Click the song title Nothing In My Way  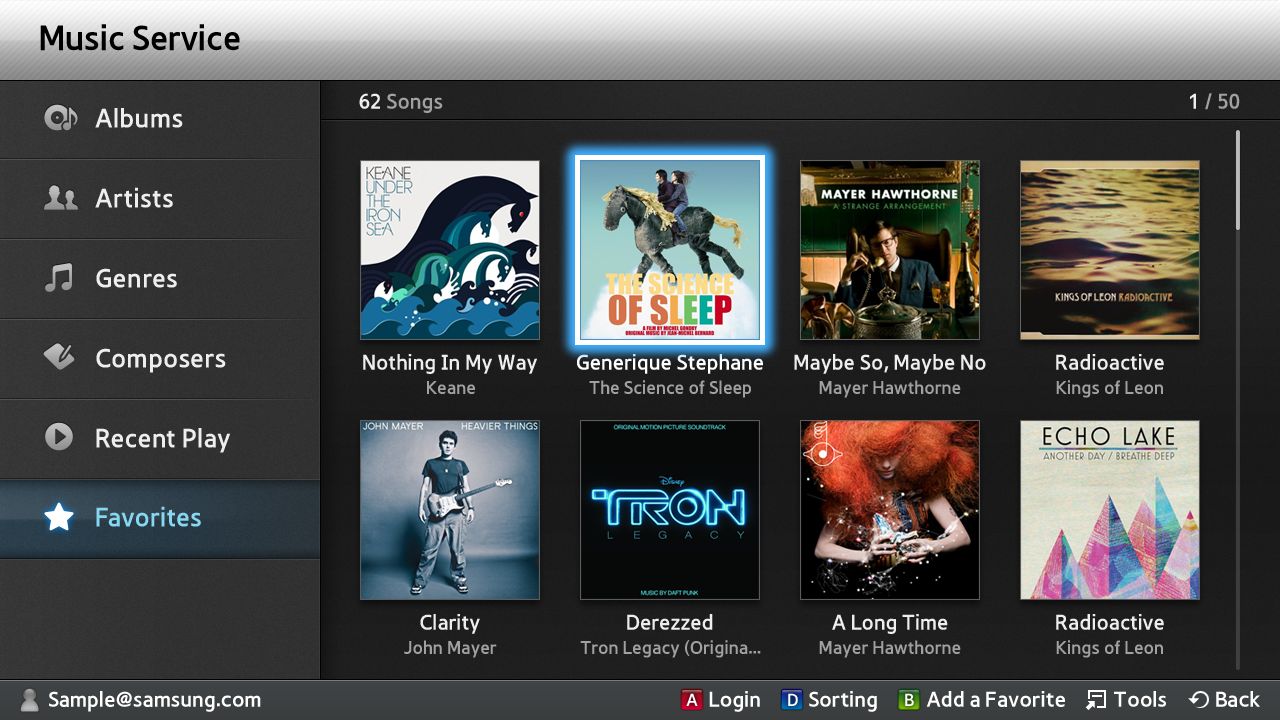coord(450,363)
